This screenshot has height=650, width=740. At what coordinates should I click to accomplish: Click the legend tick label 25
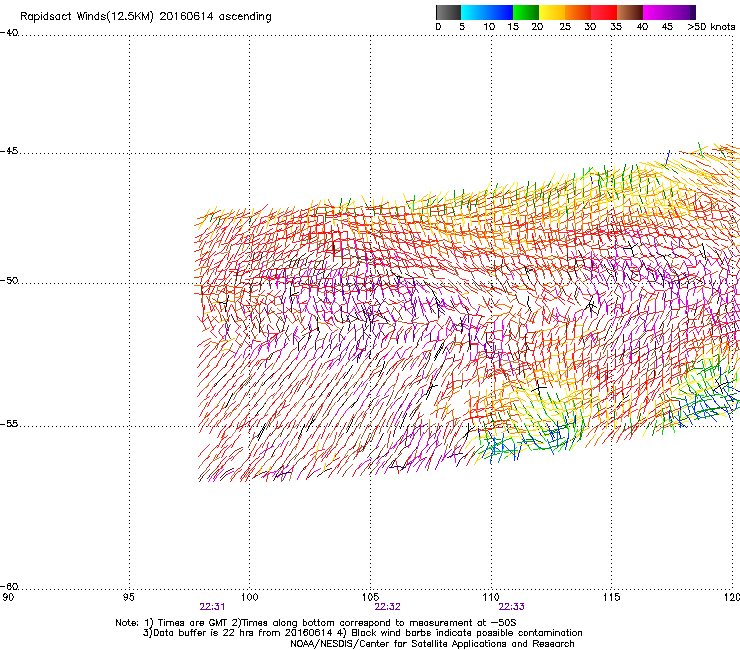pos(565,27)
